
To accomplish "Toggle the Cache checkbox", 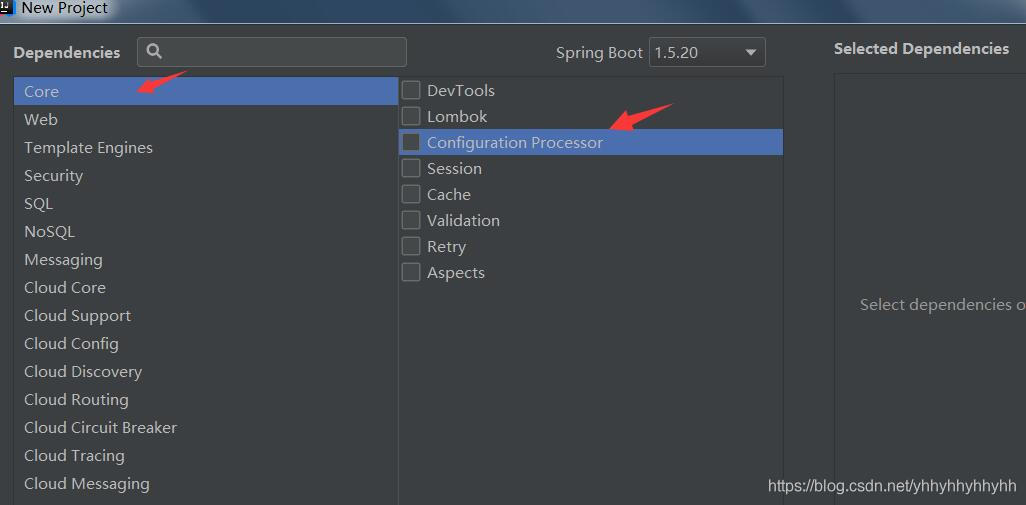I will [x=411, y=194].
